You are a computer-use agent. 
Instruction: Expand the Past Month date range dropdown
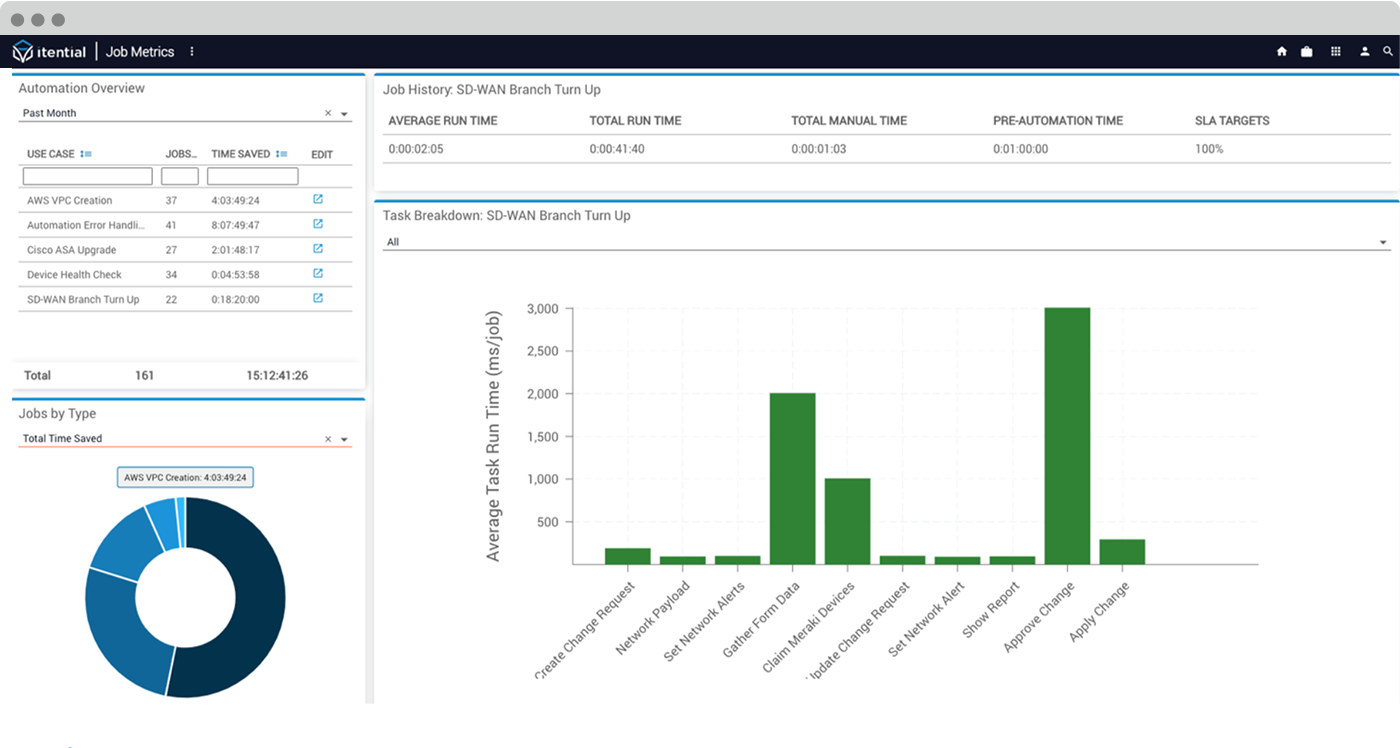(344, 112)
